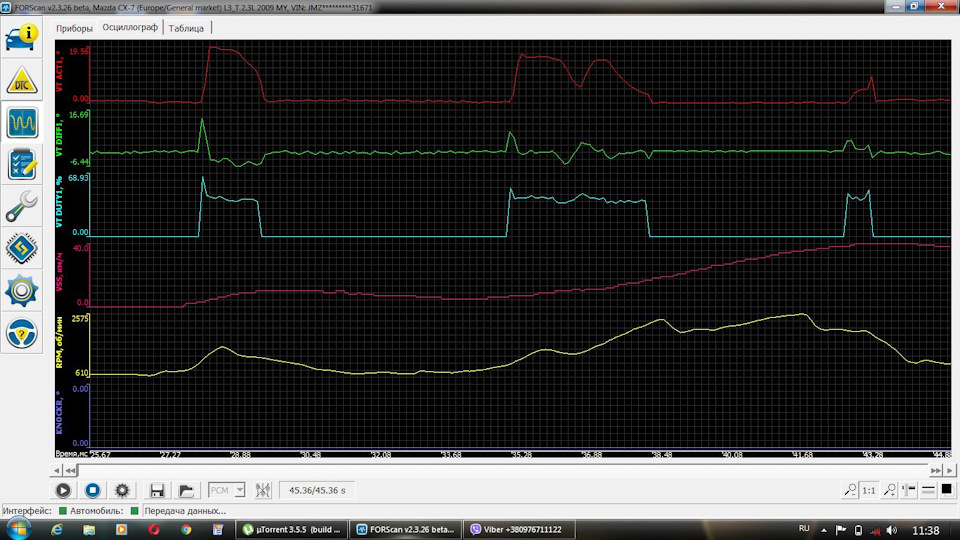960x540 pixels.
Task: Switch graph background color with black square
Action: click(x=947, y=489)
